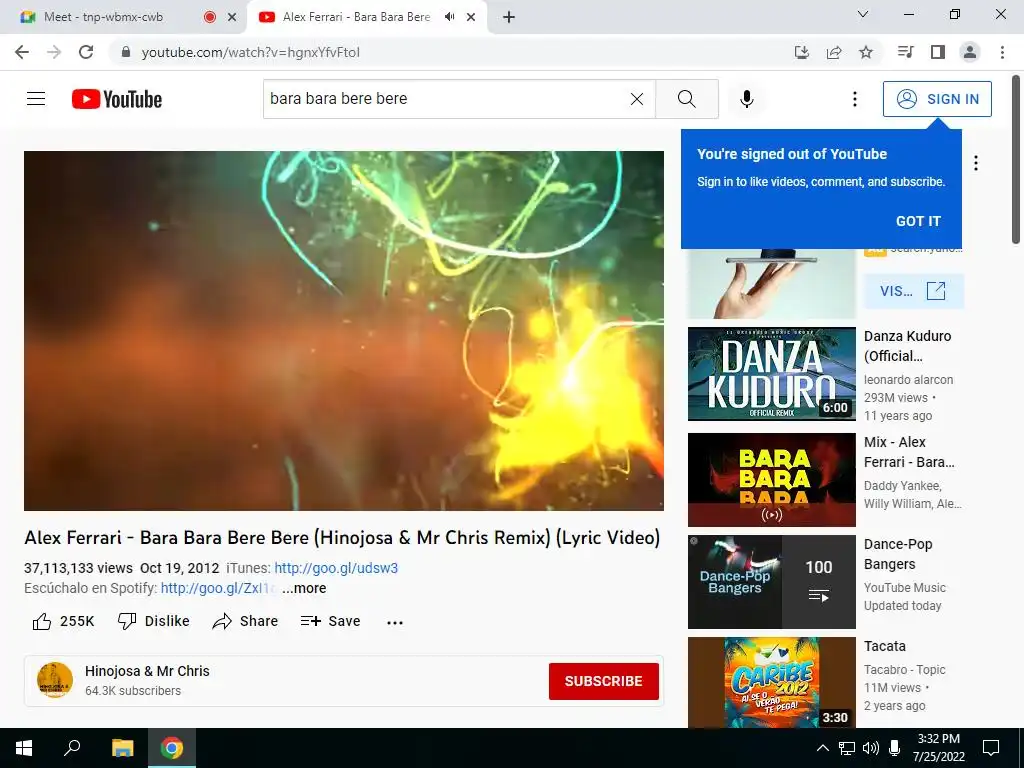1024x768 pixels.
Task: Click the VIS... ad visit button
Action: point(913,291)
